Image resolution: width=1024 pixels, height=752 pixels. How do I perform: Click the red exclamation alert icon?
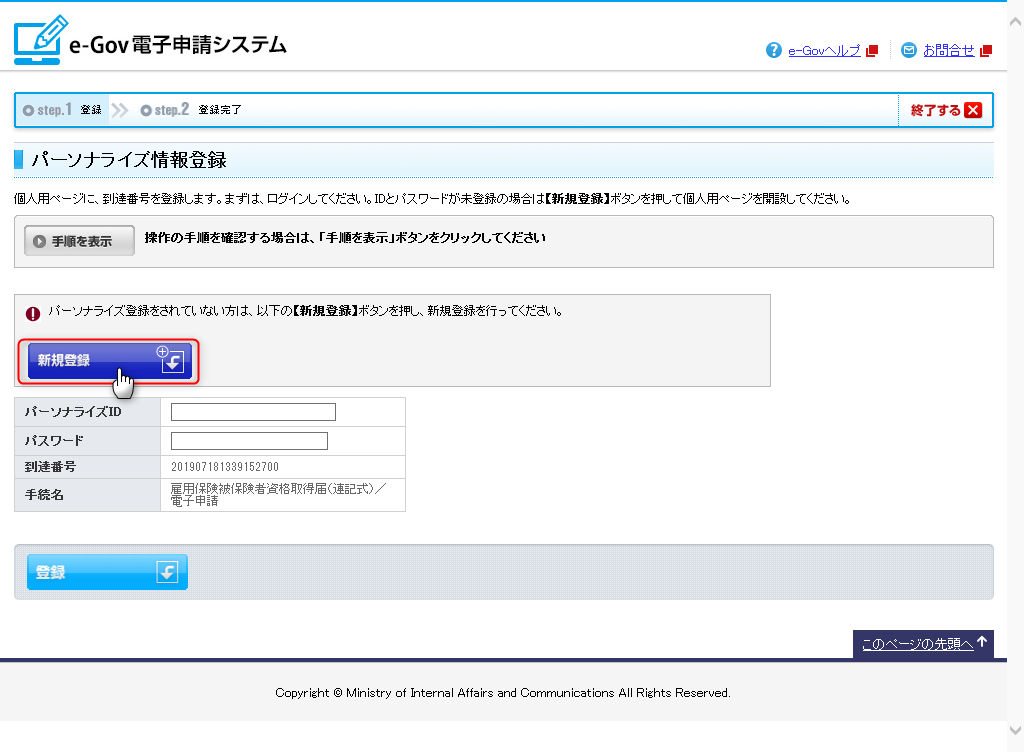33,312
